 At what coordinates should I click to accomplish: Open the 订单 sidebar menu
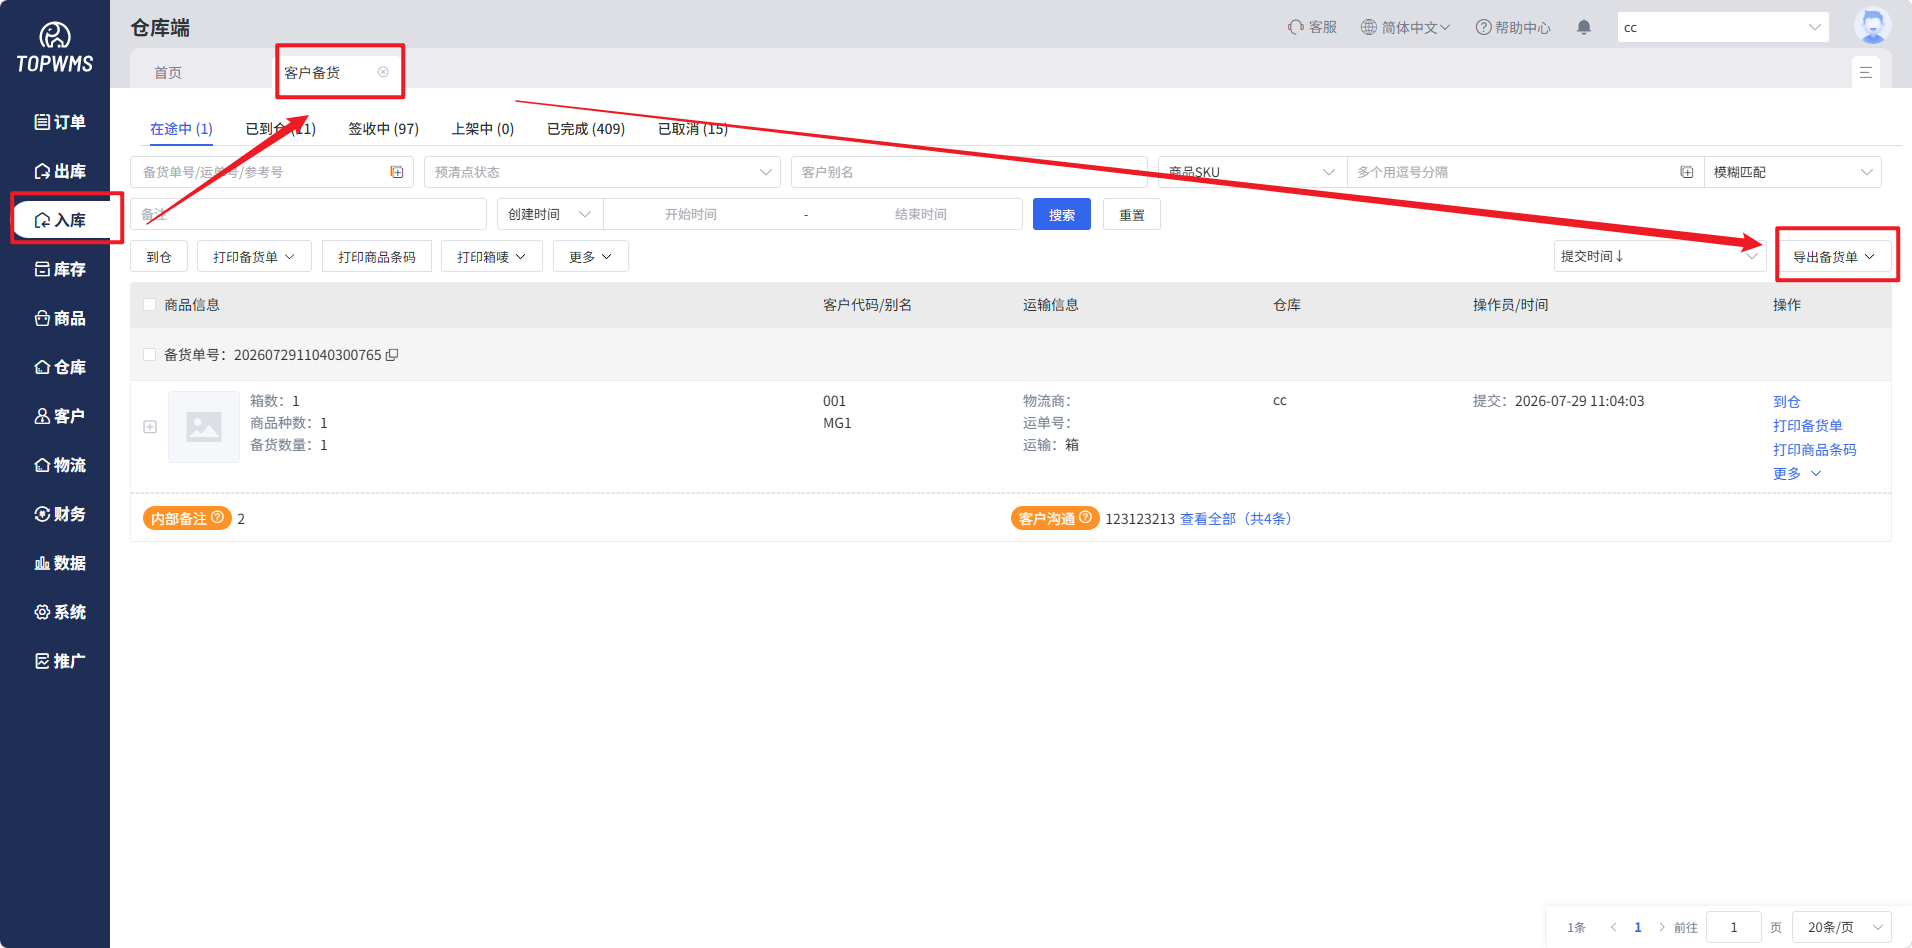point(60,122)
